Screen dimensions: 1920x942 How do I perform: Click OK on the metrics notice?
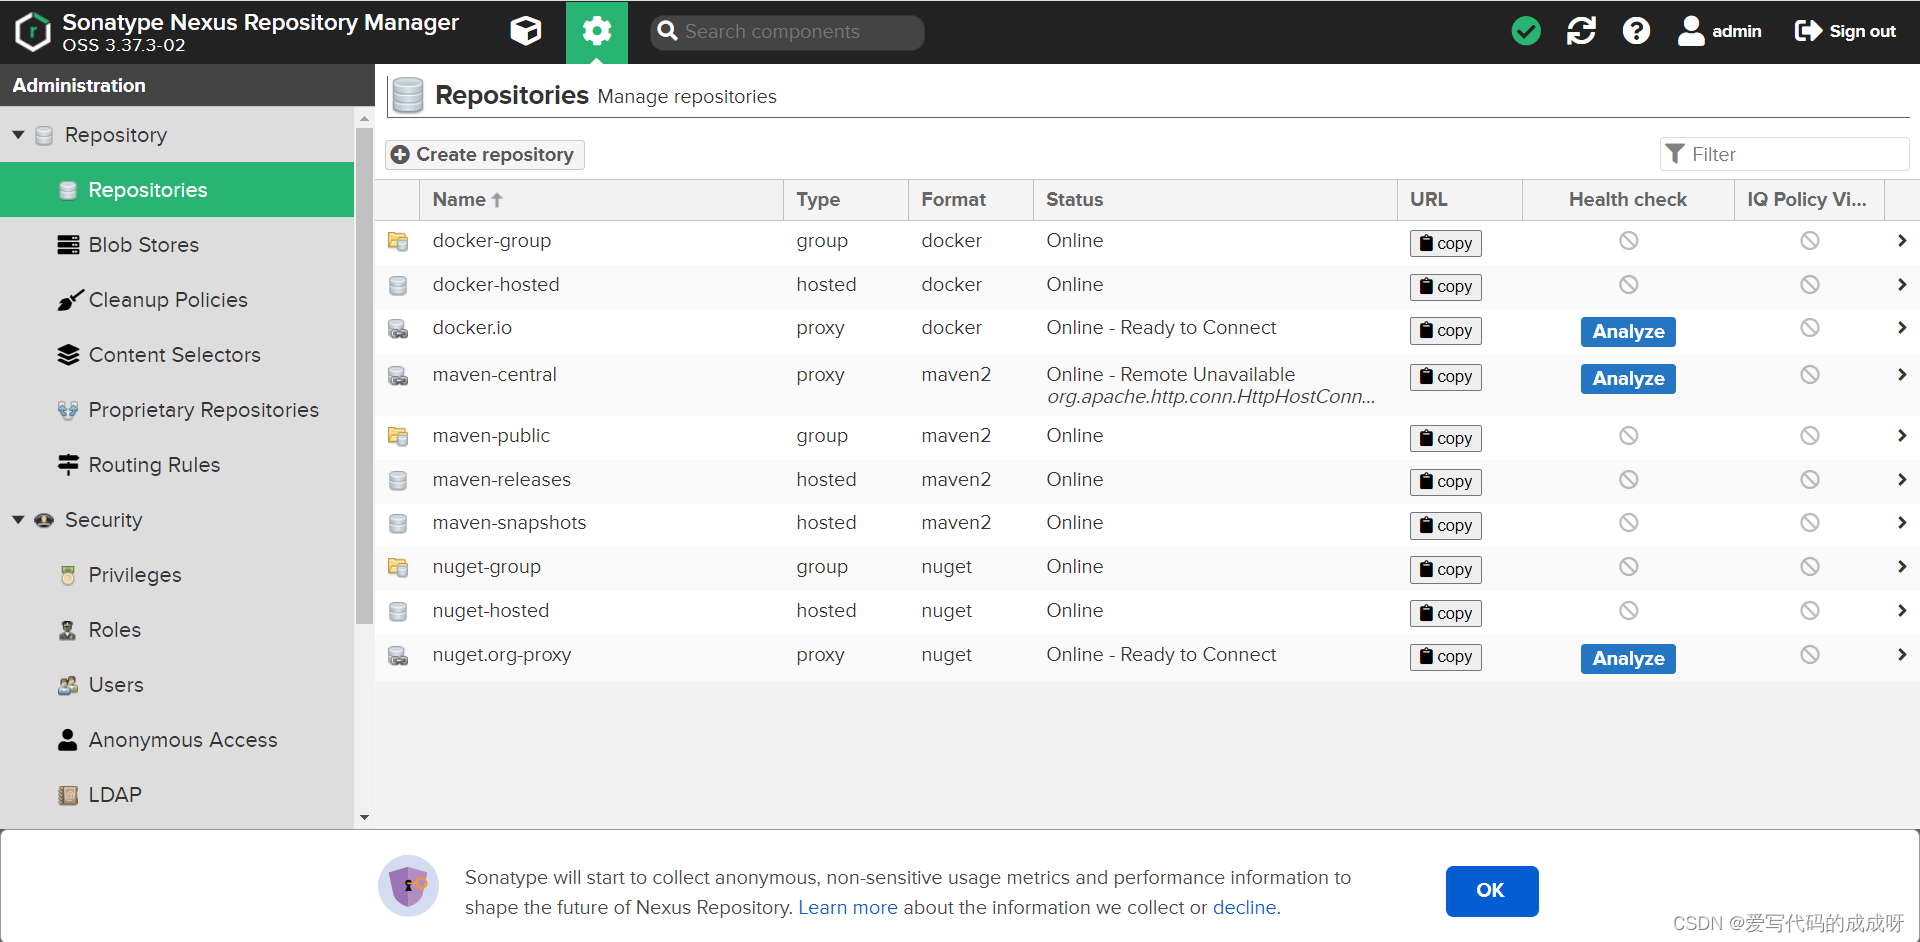point(1491,890)
